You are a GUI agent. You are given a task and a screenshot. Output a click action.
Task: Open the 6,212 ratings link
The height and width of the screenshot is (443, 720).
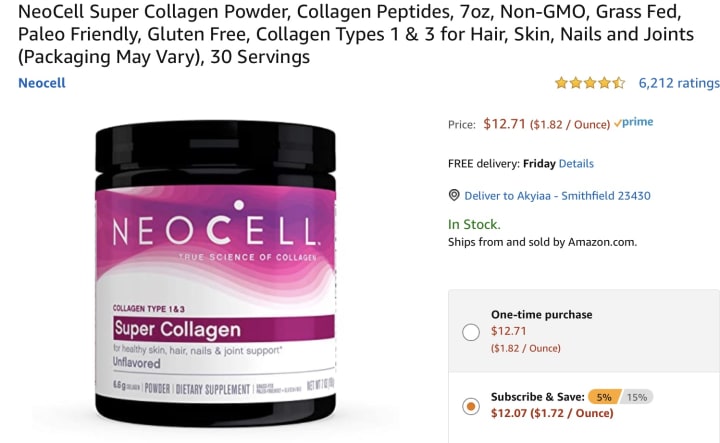[x=679, y=83]
